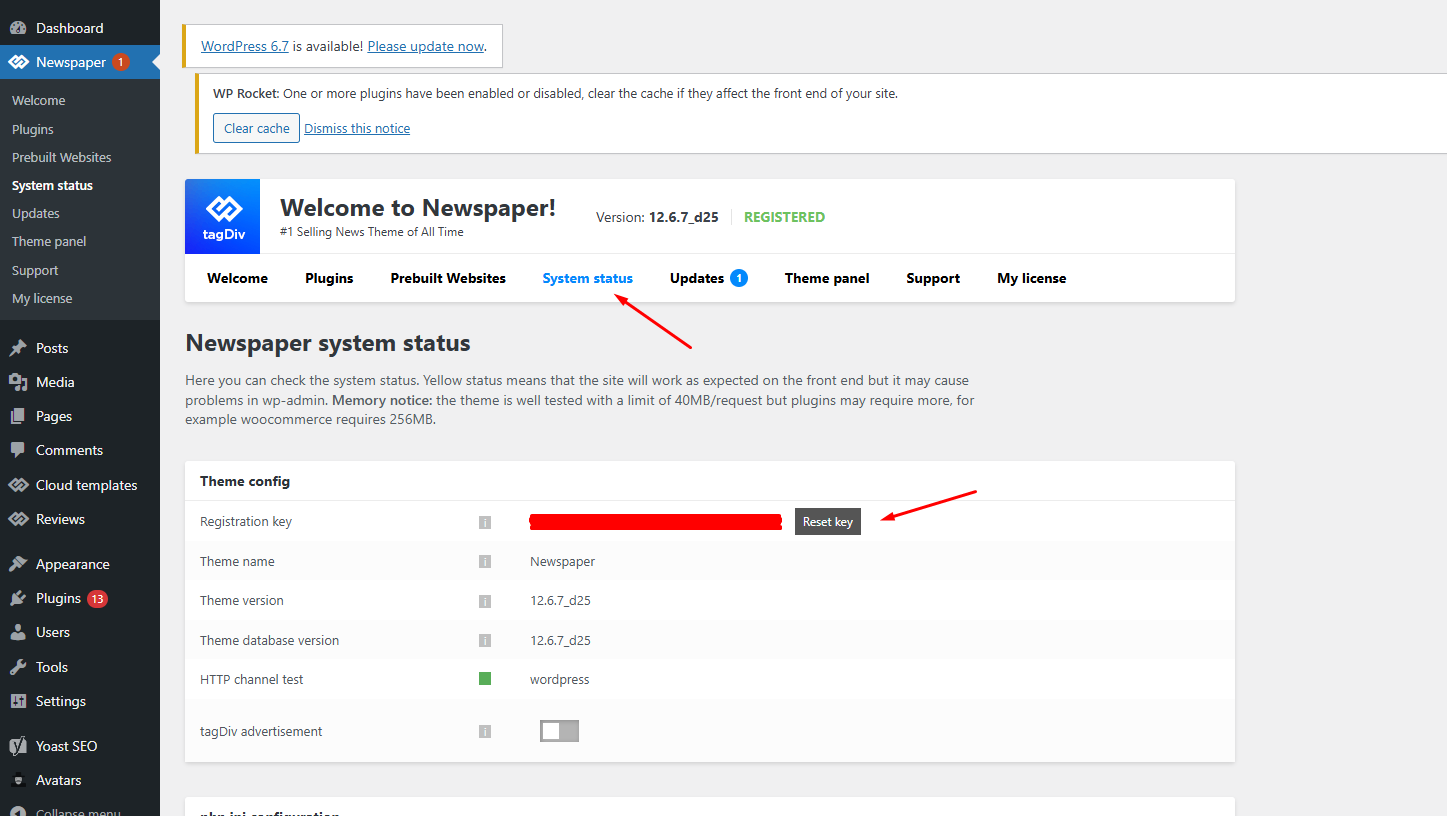Click the Theme config section heading
The height and width of the screenshot is (816, 1447).
245,481
